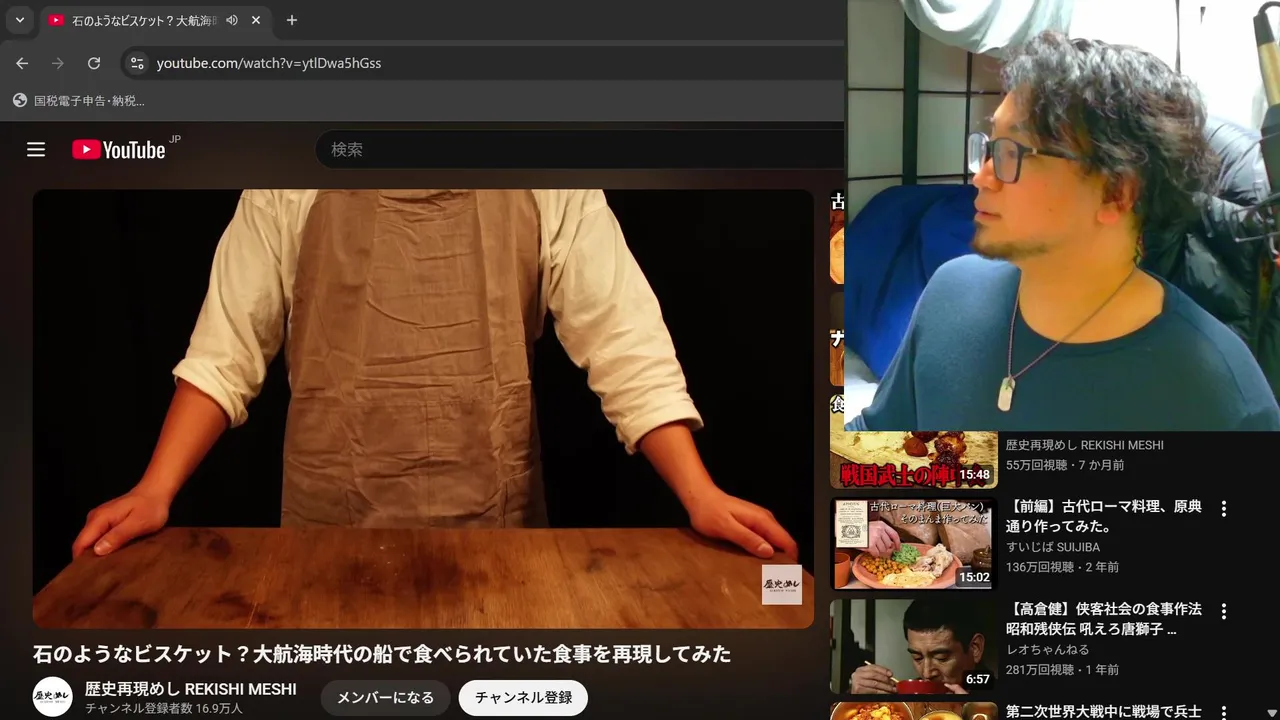Open the tab search dropdown arrow
Image resolution: width=1280 pixels, height=720 pixels.
[19, 20]
